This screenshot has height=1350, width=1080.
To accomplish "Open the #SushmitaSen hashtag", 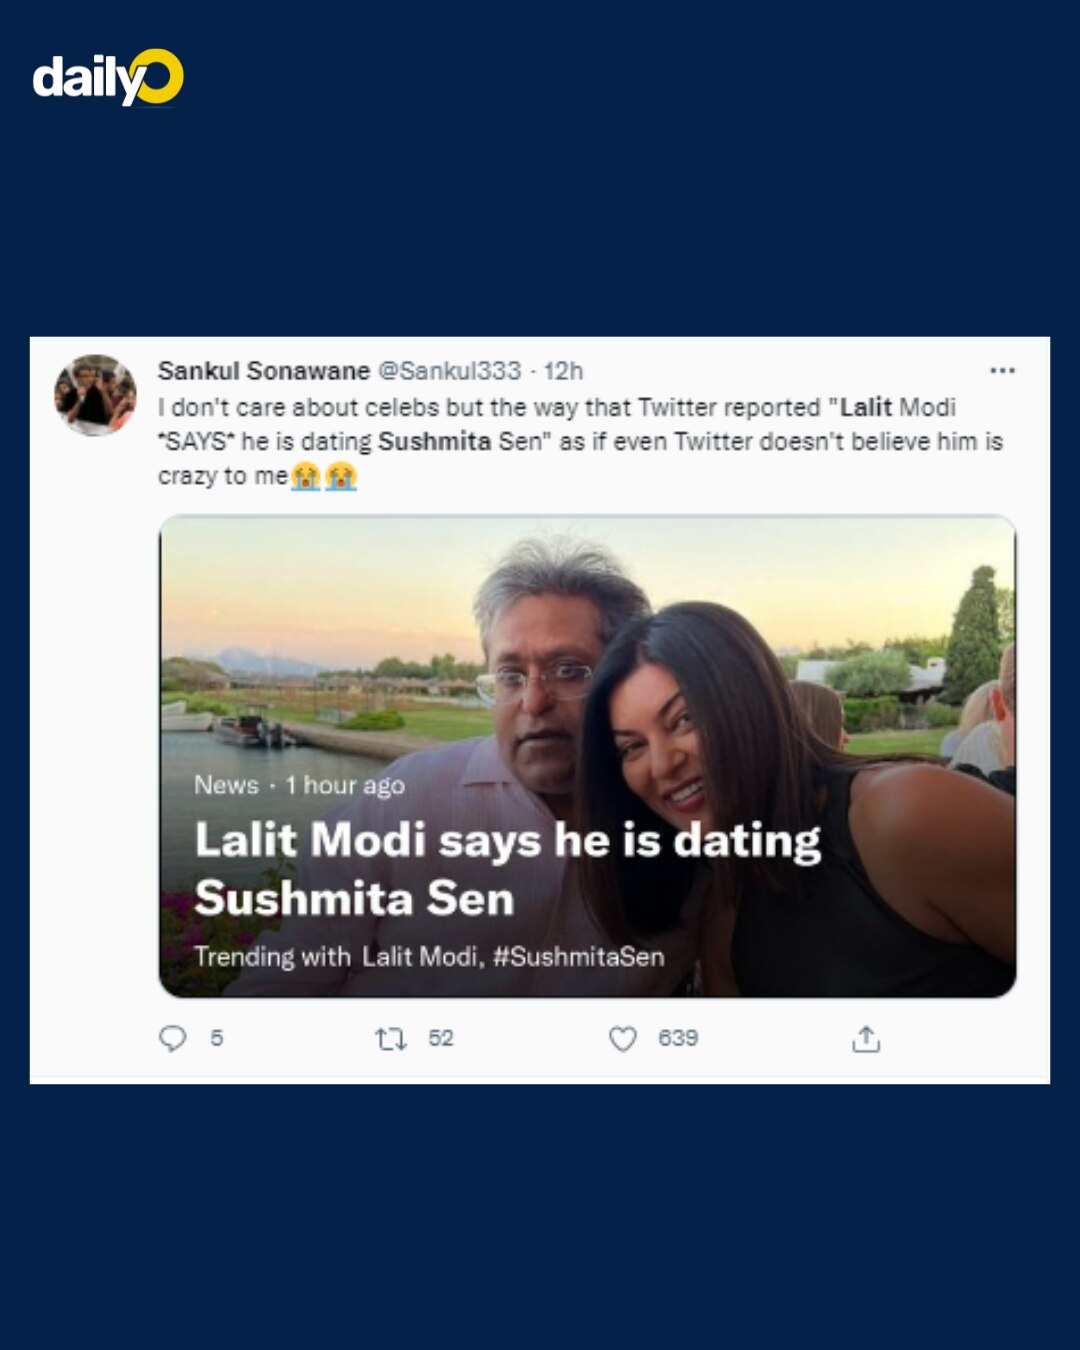I will (x=579, y=957).
